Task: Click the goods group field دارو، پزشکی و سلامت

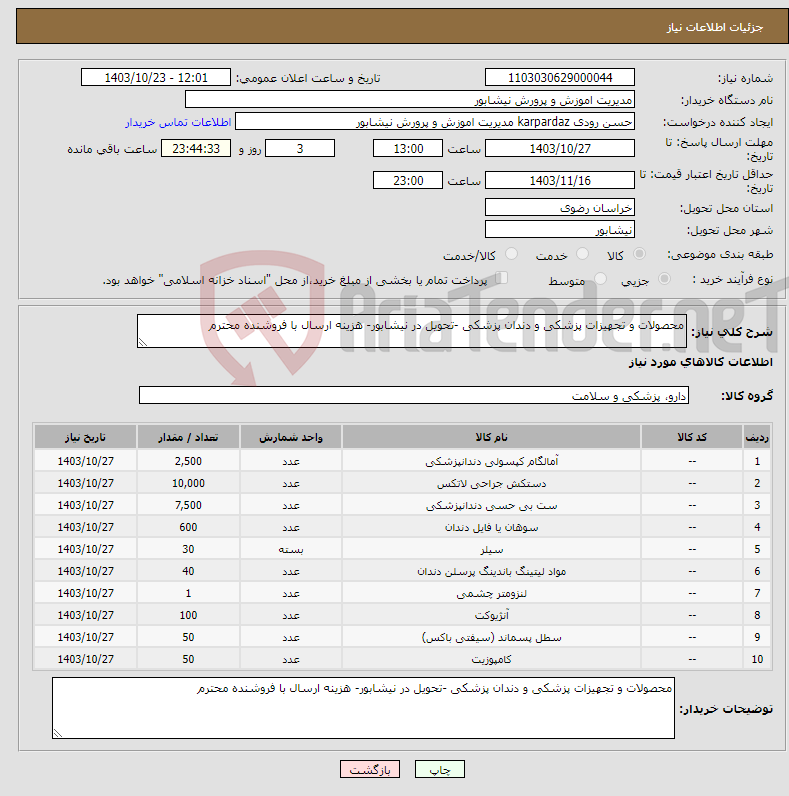Action: [414, 395]
